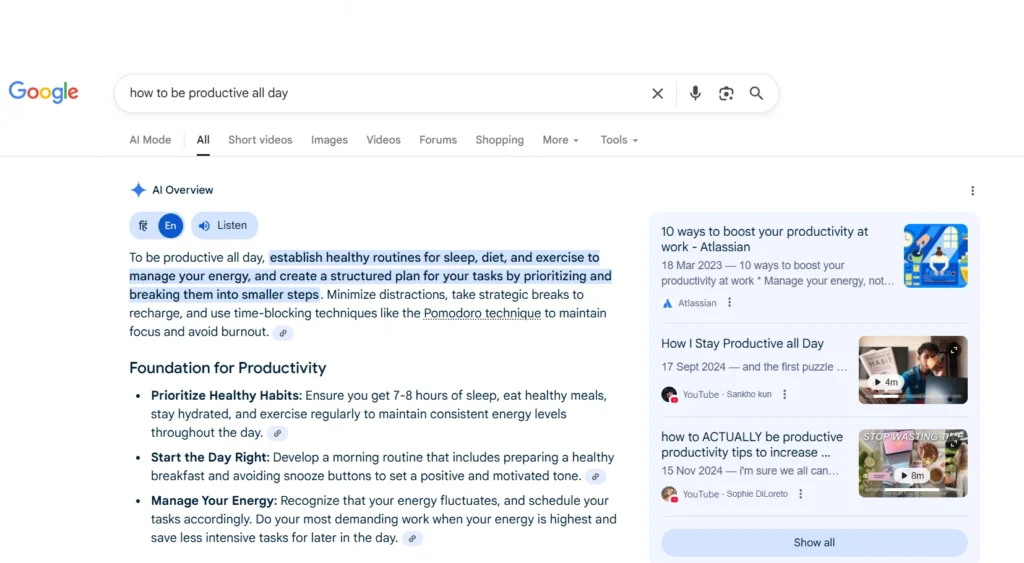Go to Images tab

(x=329, y=140)
